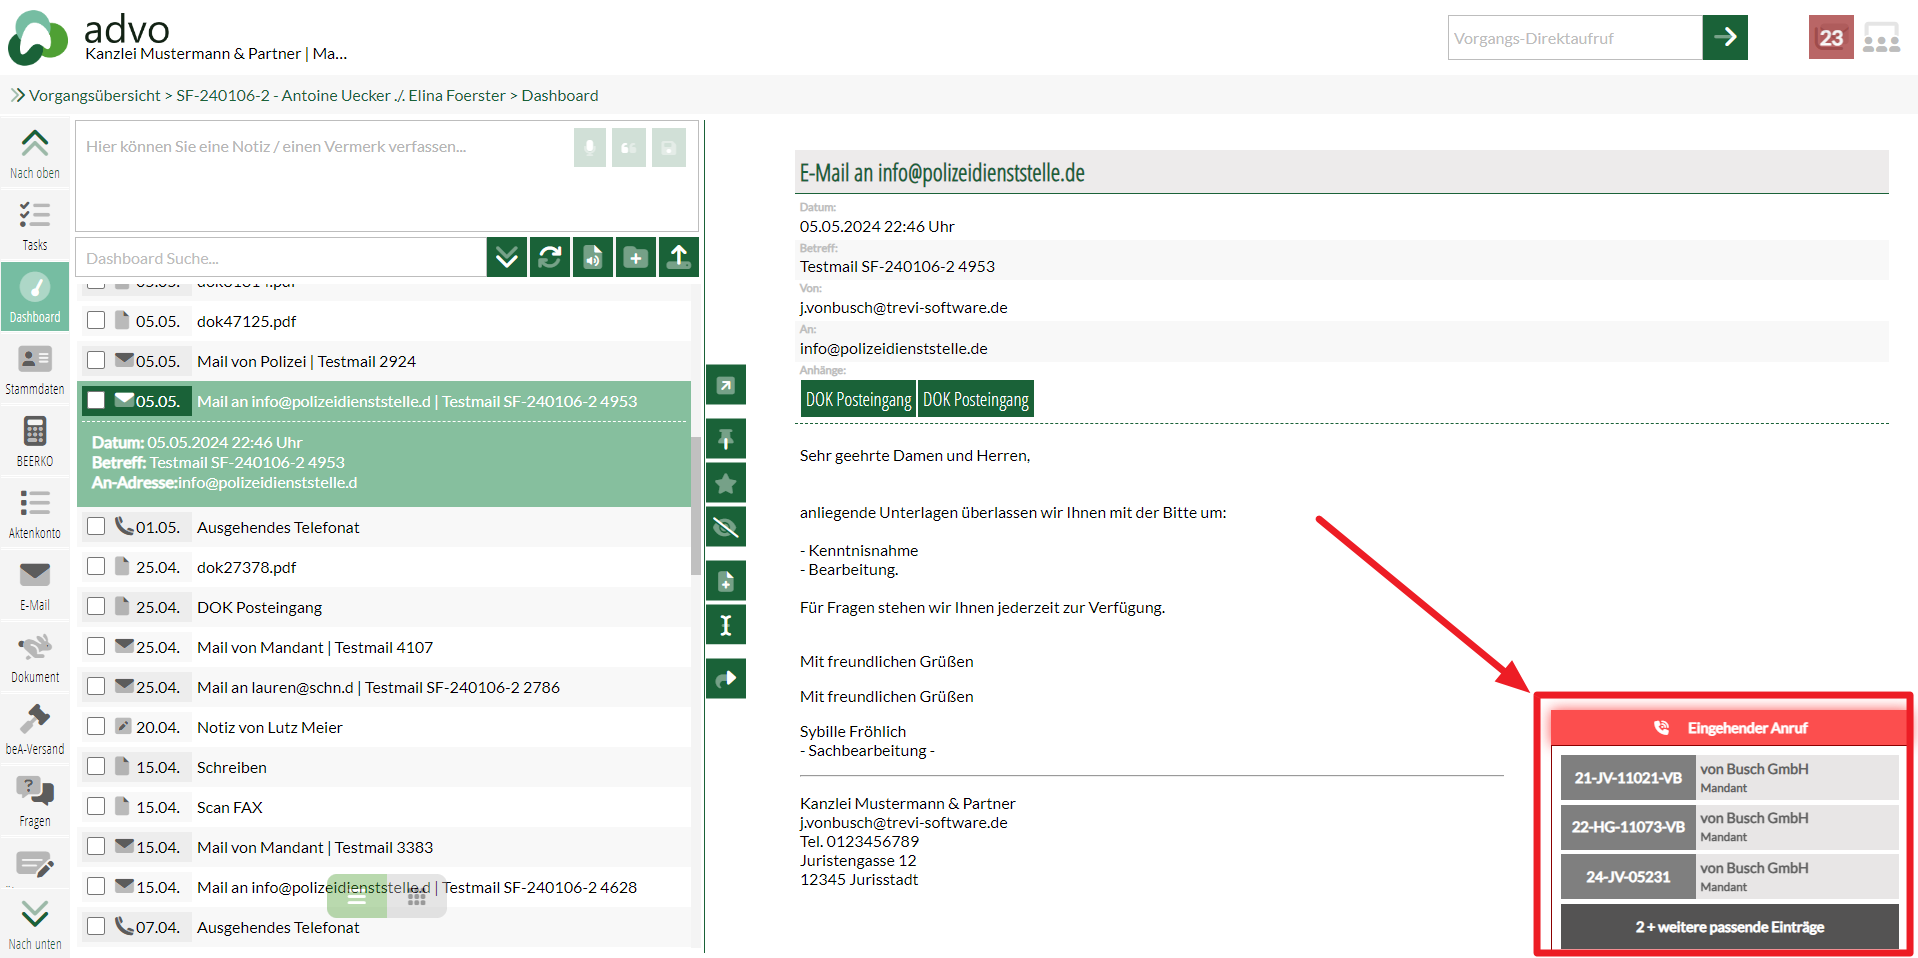Open first DOK Posteingang attachment
1918x958 pixels.
pos(858,399)
